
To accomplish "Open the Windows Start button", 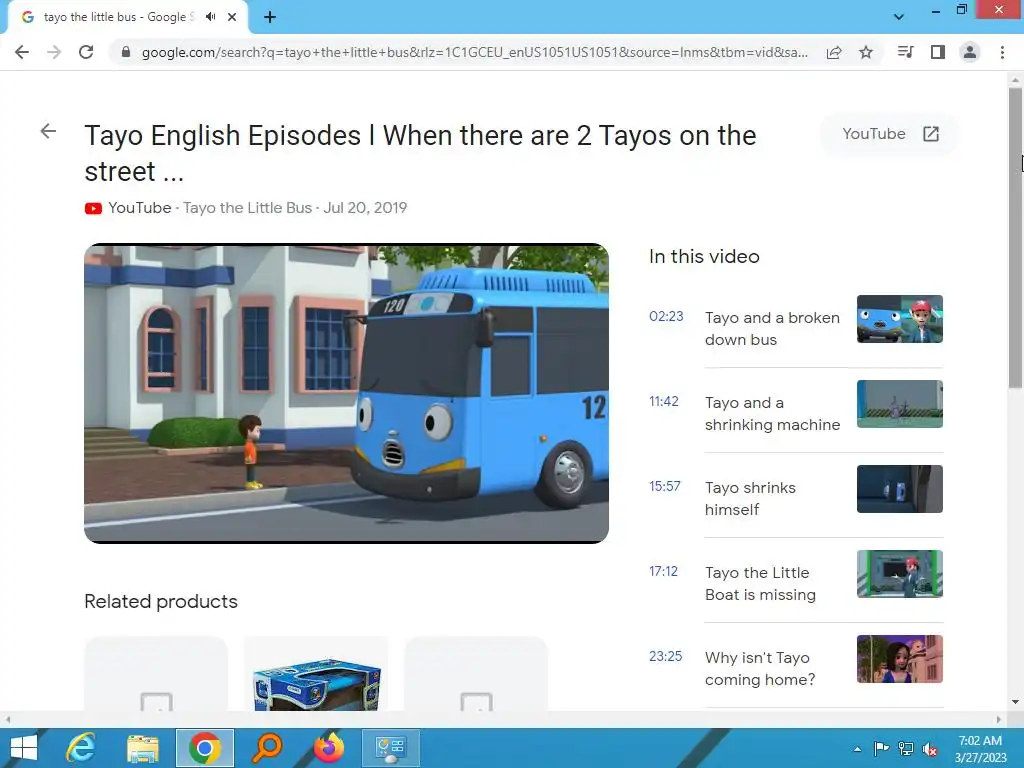I will pyautogui.click(x=24, y=748).
